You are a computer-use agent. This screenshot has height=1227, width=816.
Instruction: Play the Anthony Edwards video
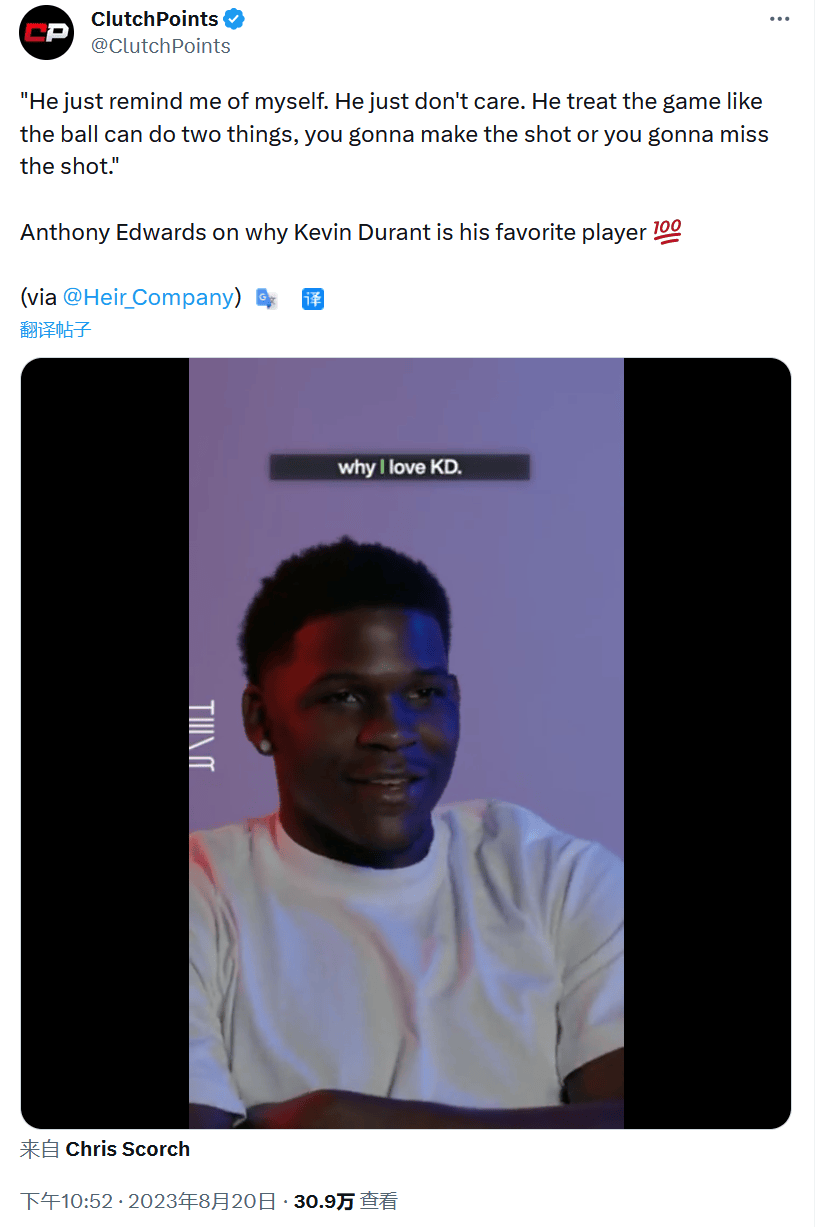pyautogui.click(x=406, y=743)
